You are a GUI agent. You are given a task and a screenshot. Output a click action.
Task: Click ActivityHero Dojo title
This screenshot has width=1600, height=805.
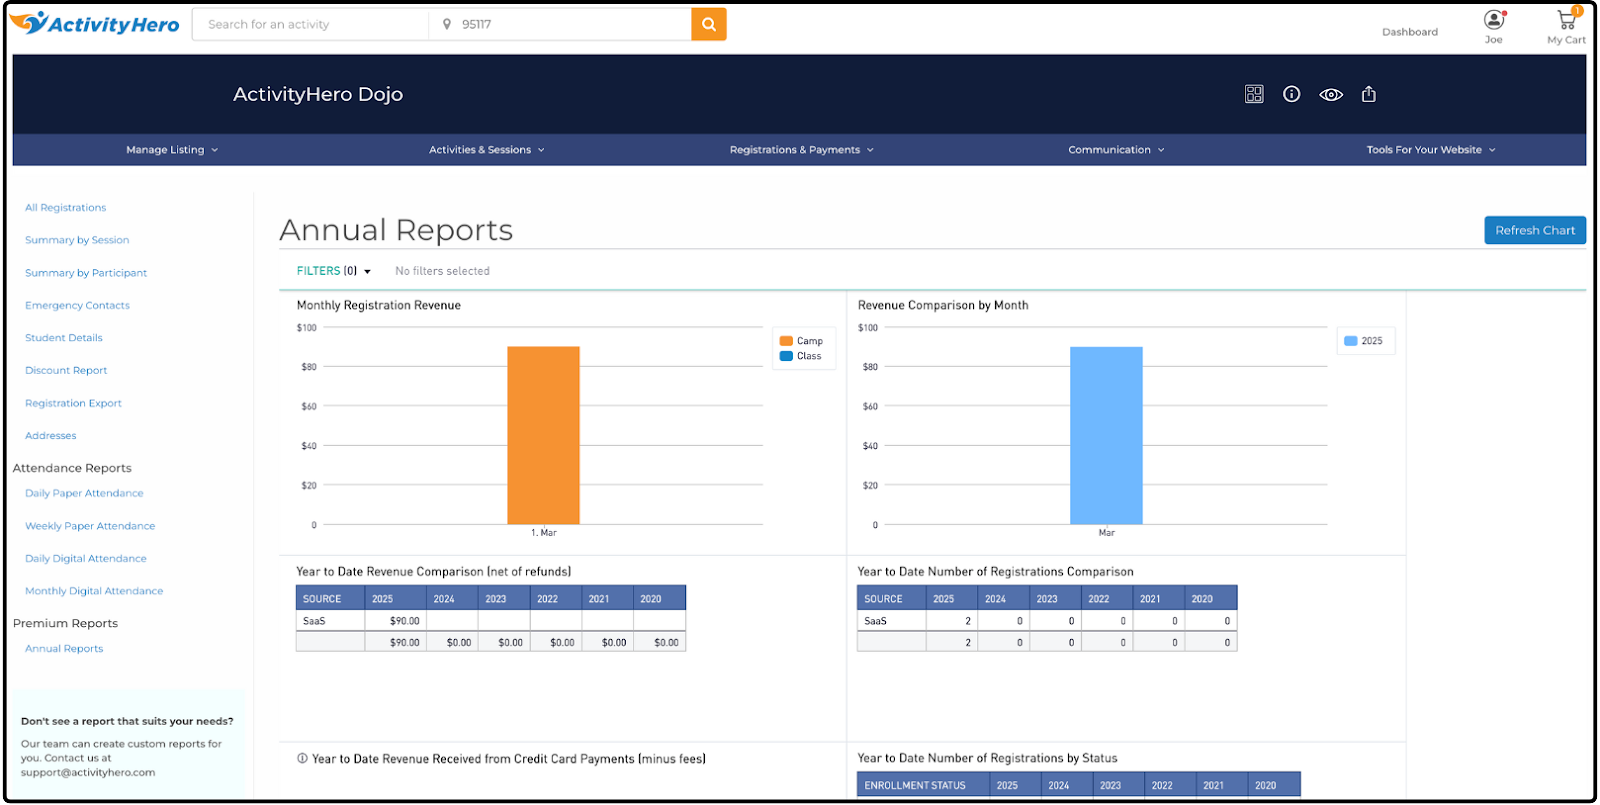[318, 94]
